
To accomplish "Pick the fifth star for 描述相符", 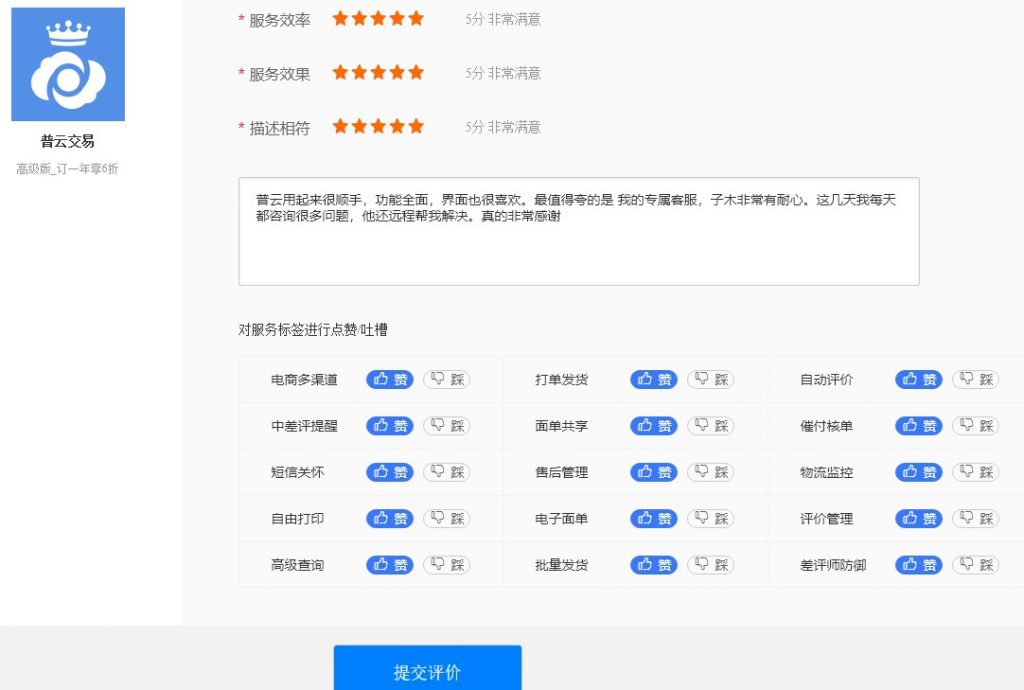I will point(416,126).
